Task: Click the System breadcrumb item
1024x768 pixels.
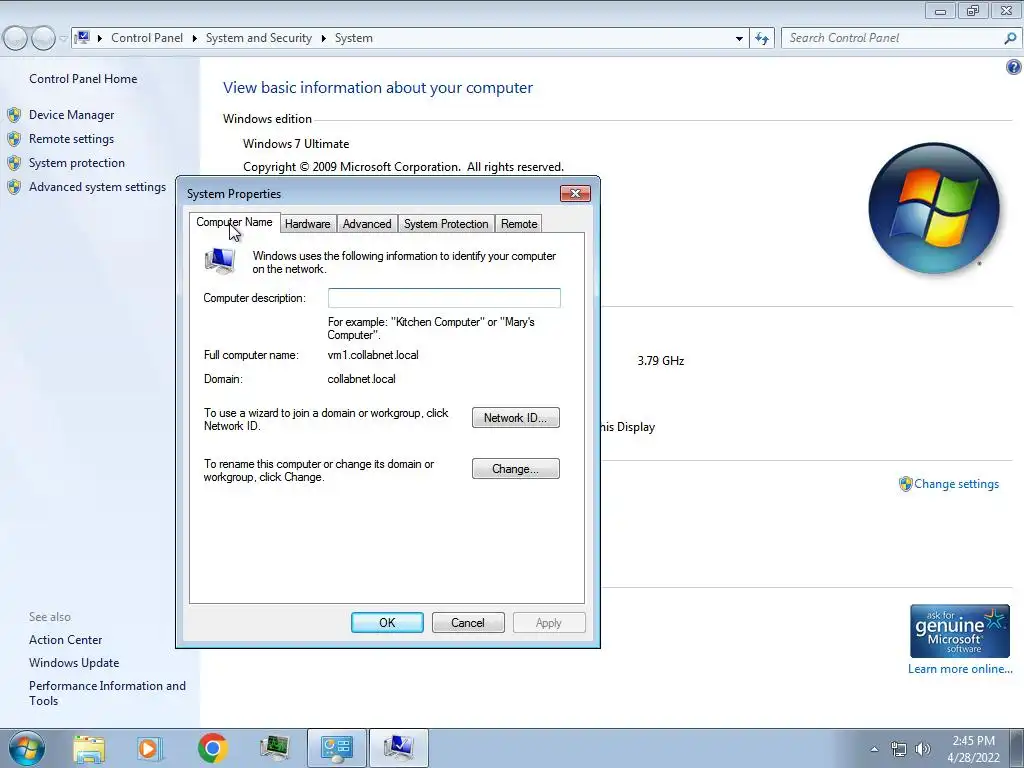Action: pyautogui.click(x=354, y=38)
